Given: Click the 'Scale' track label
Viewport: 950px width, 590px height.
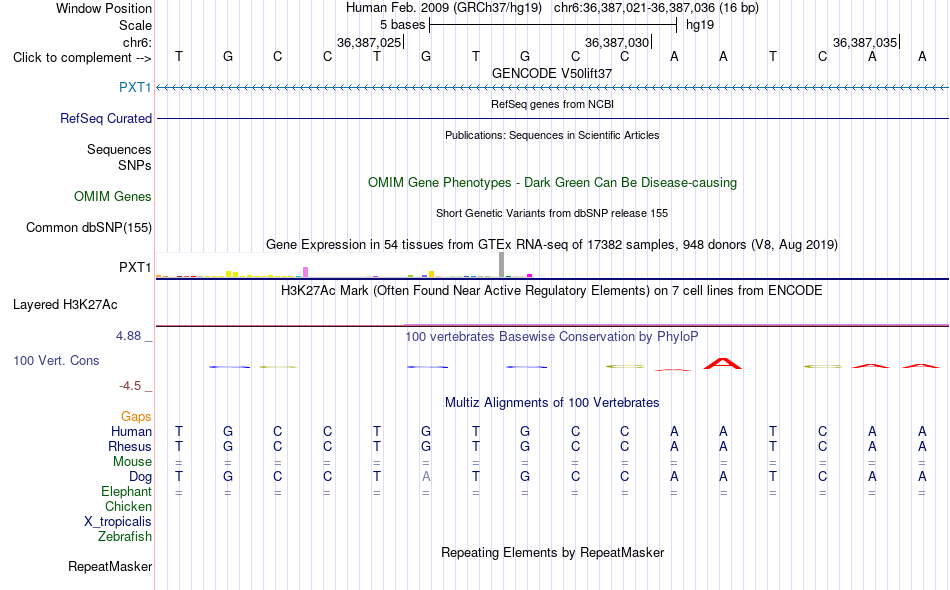Looking at the screenshot, I should pos(135,25).
